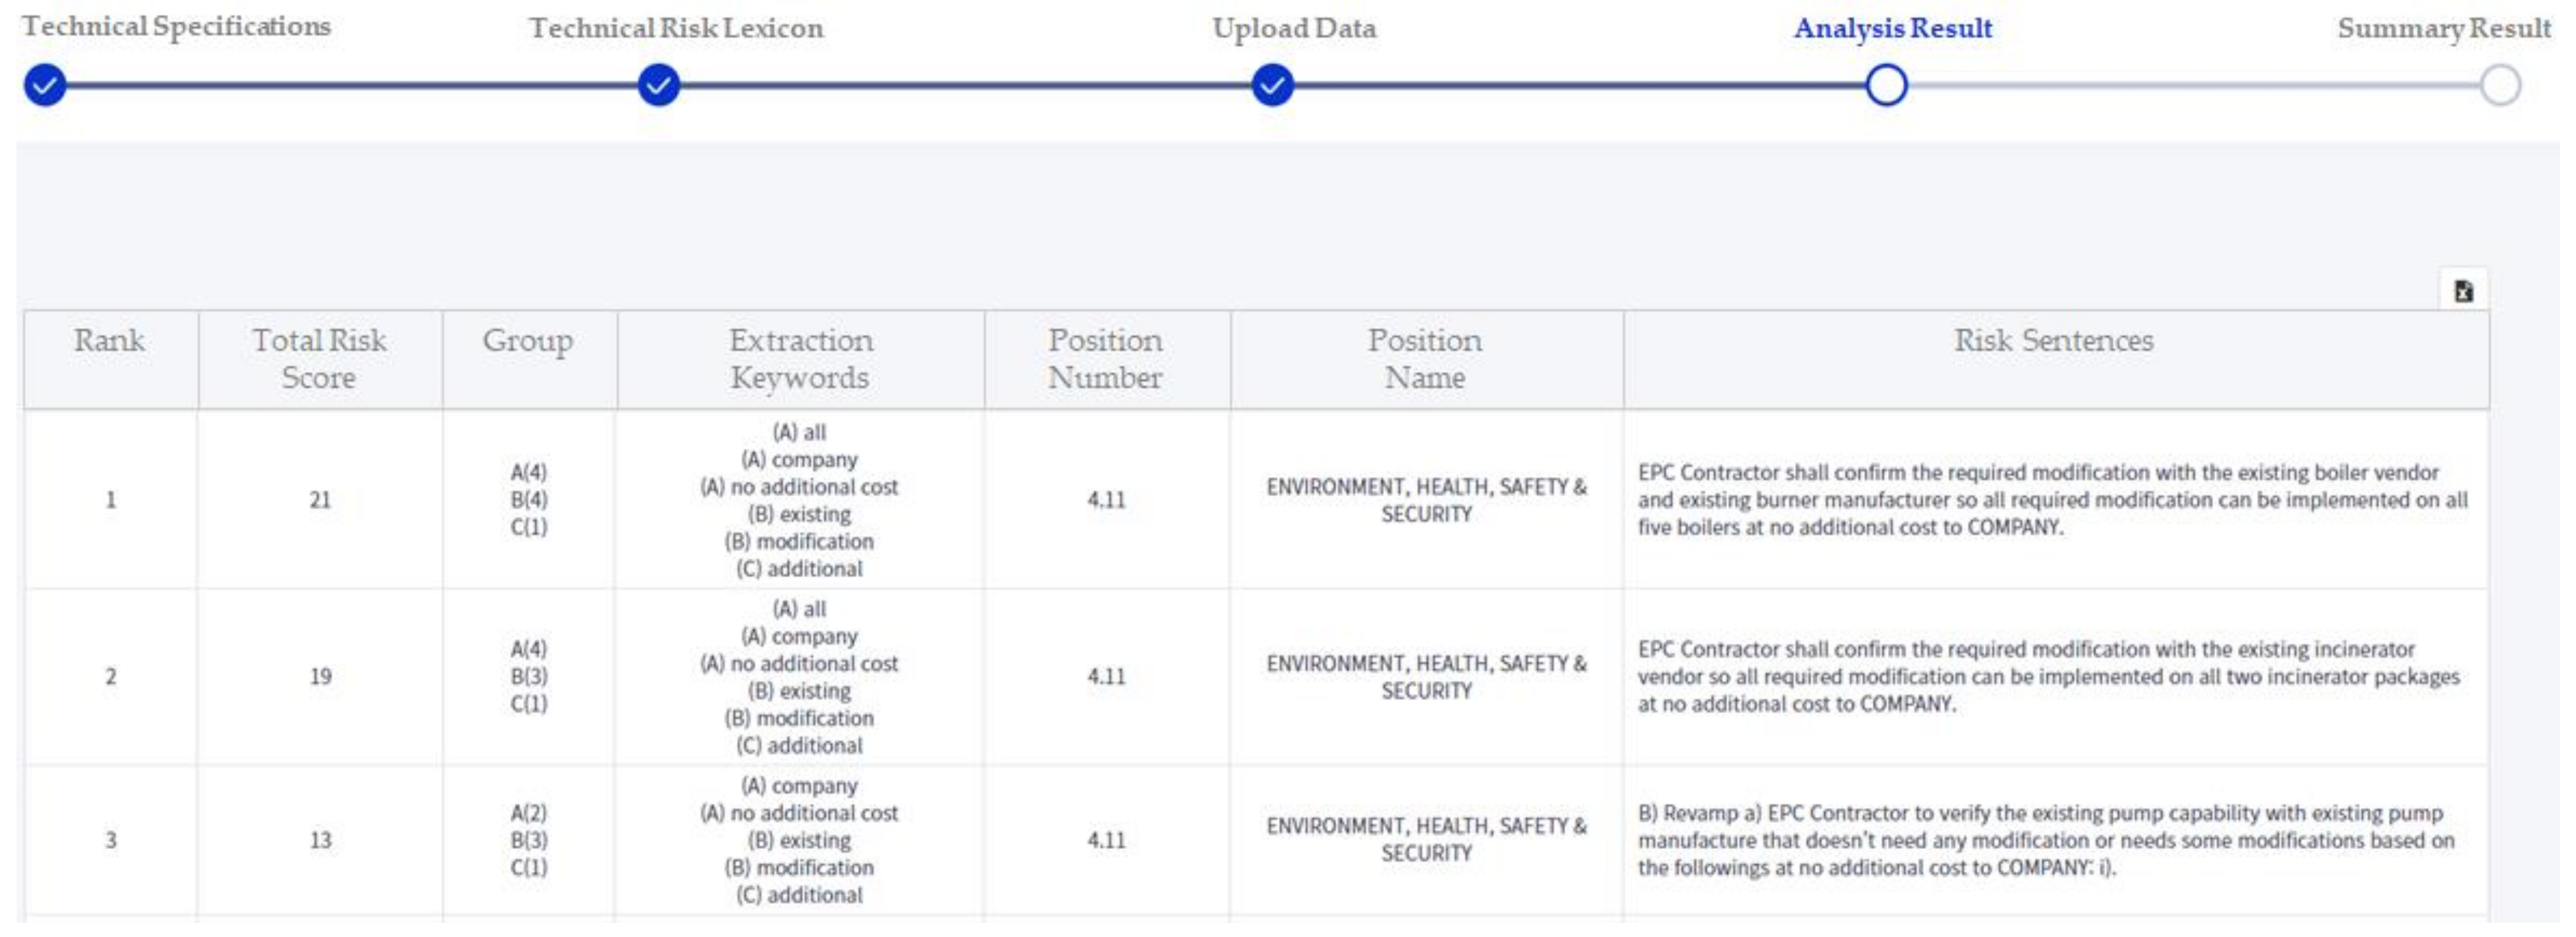
Task: Click the Analysis Result step circle
Action: (x=1886, y=86)
